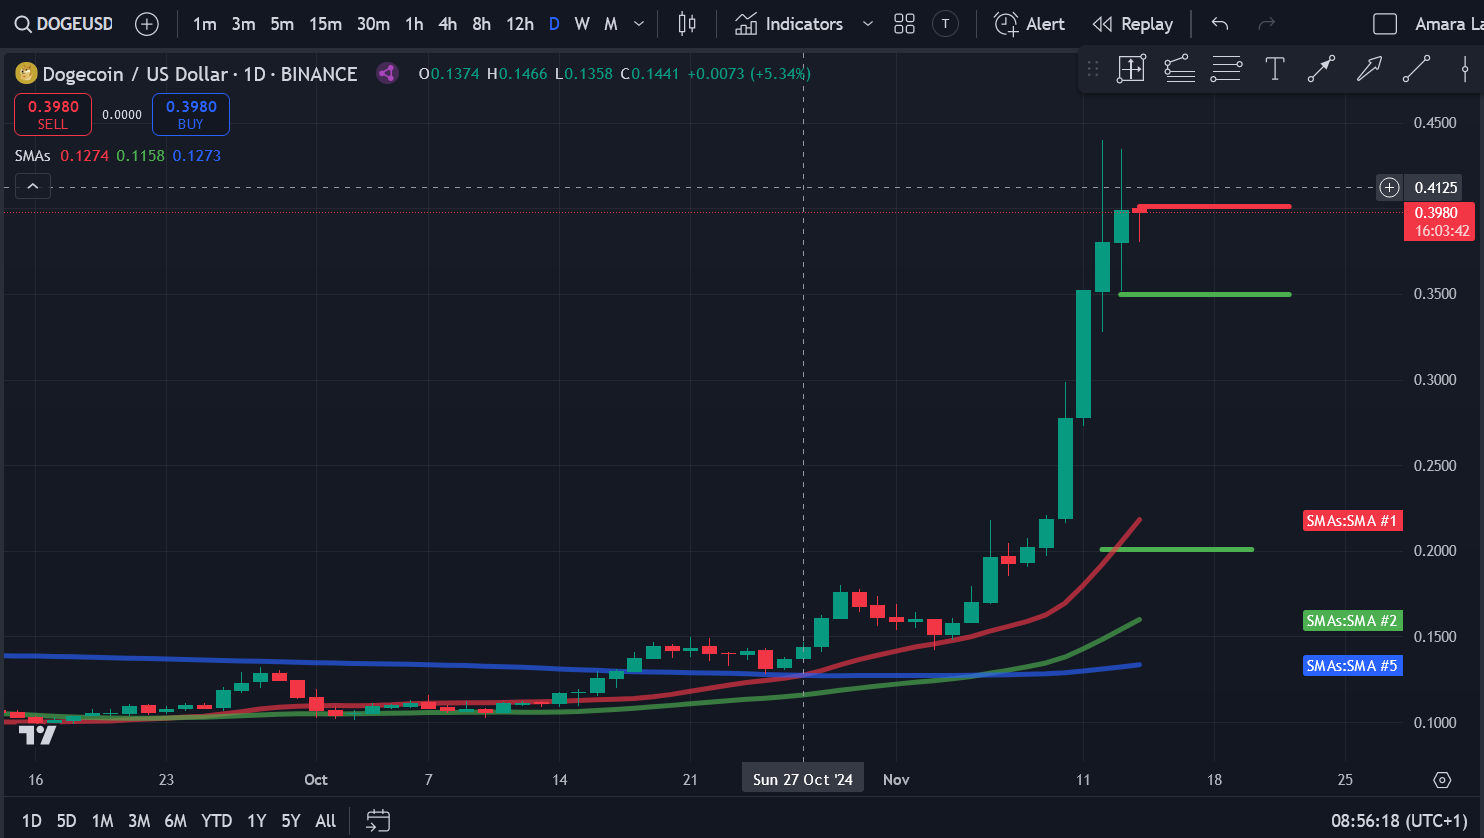Select the 12h interval
This screenshot has height=838, width=1484.
520,24
